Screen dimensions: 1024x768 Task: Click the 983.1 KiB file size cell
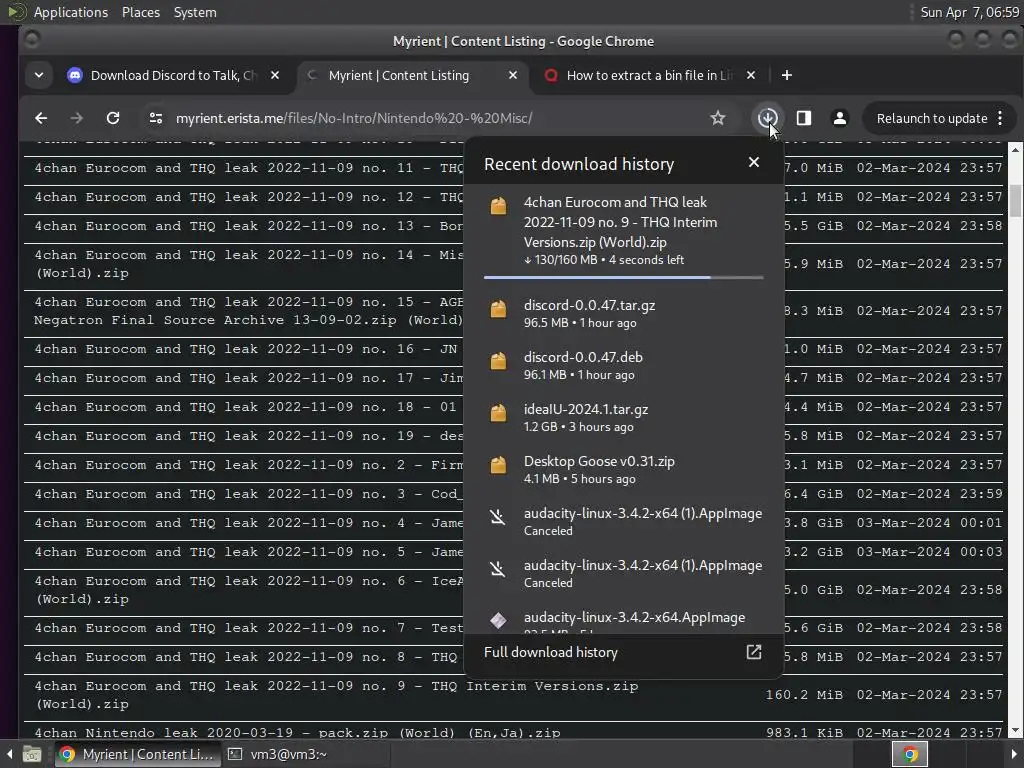(804, 733)
